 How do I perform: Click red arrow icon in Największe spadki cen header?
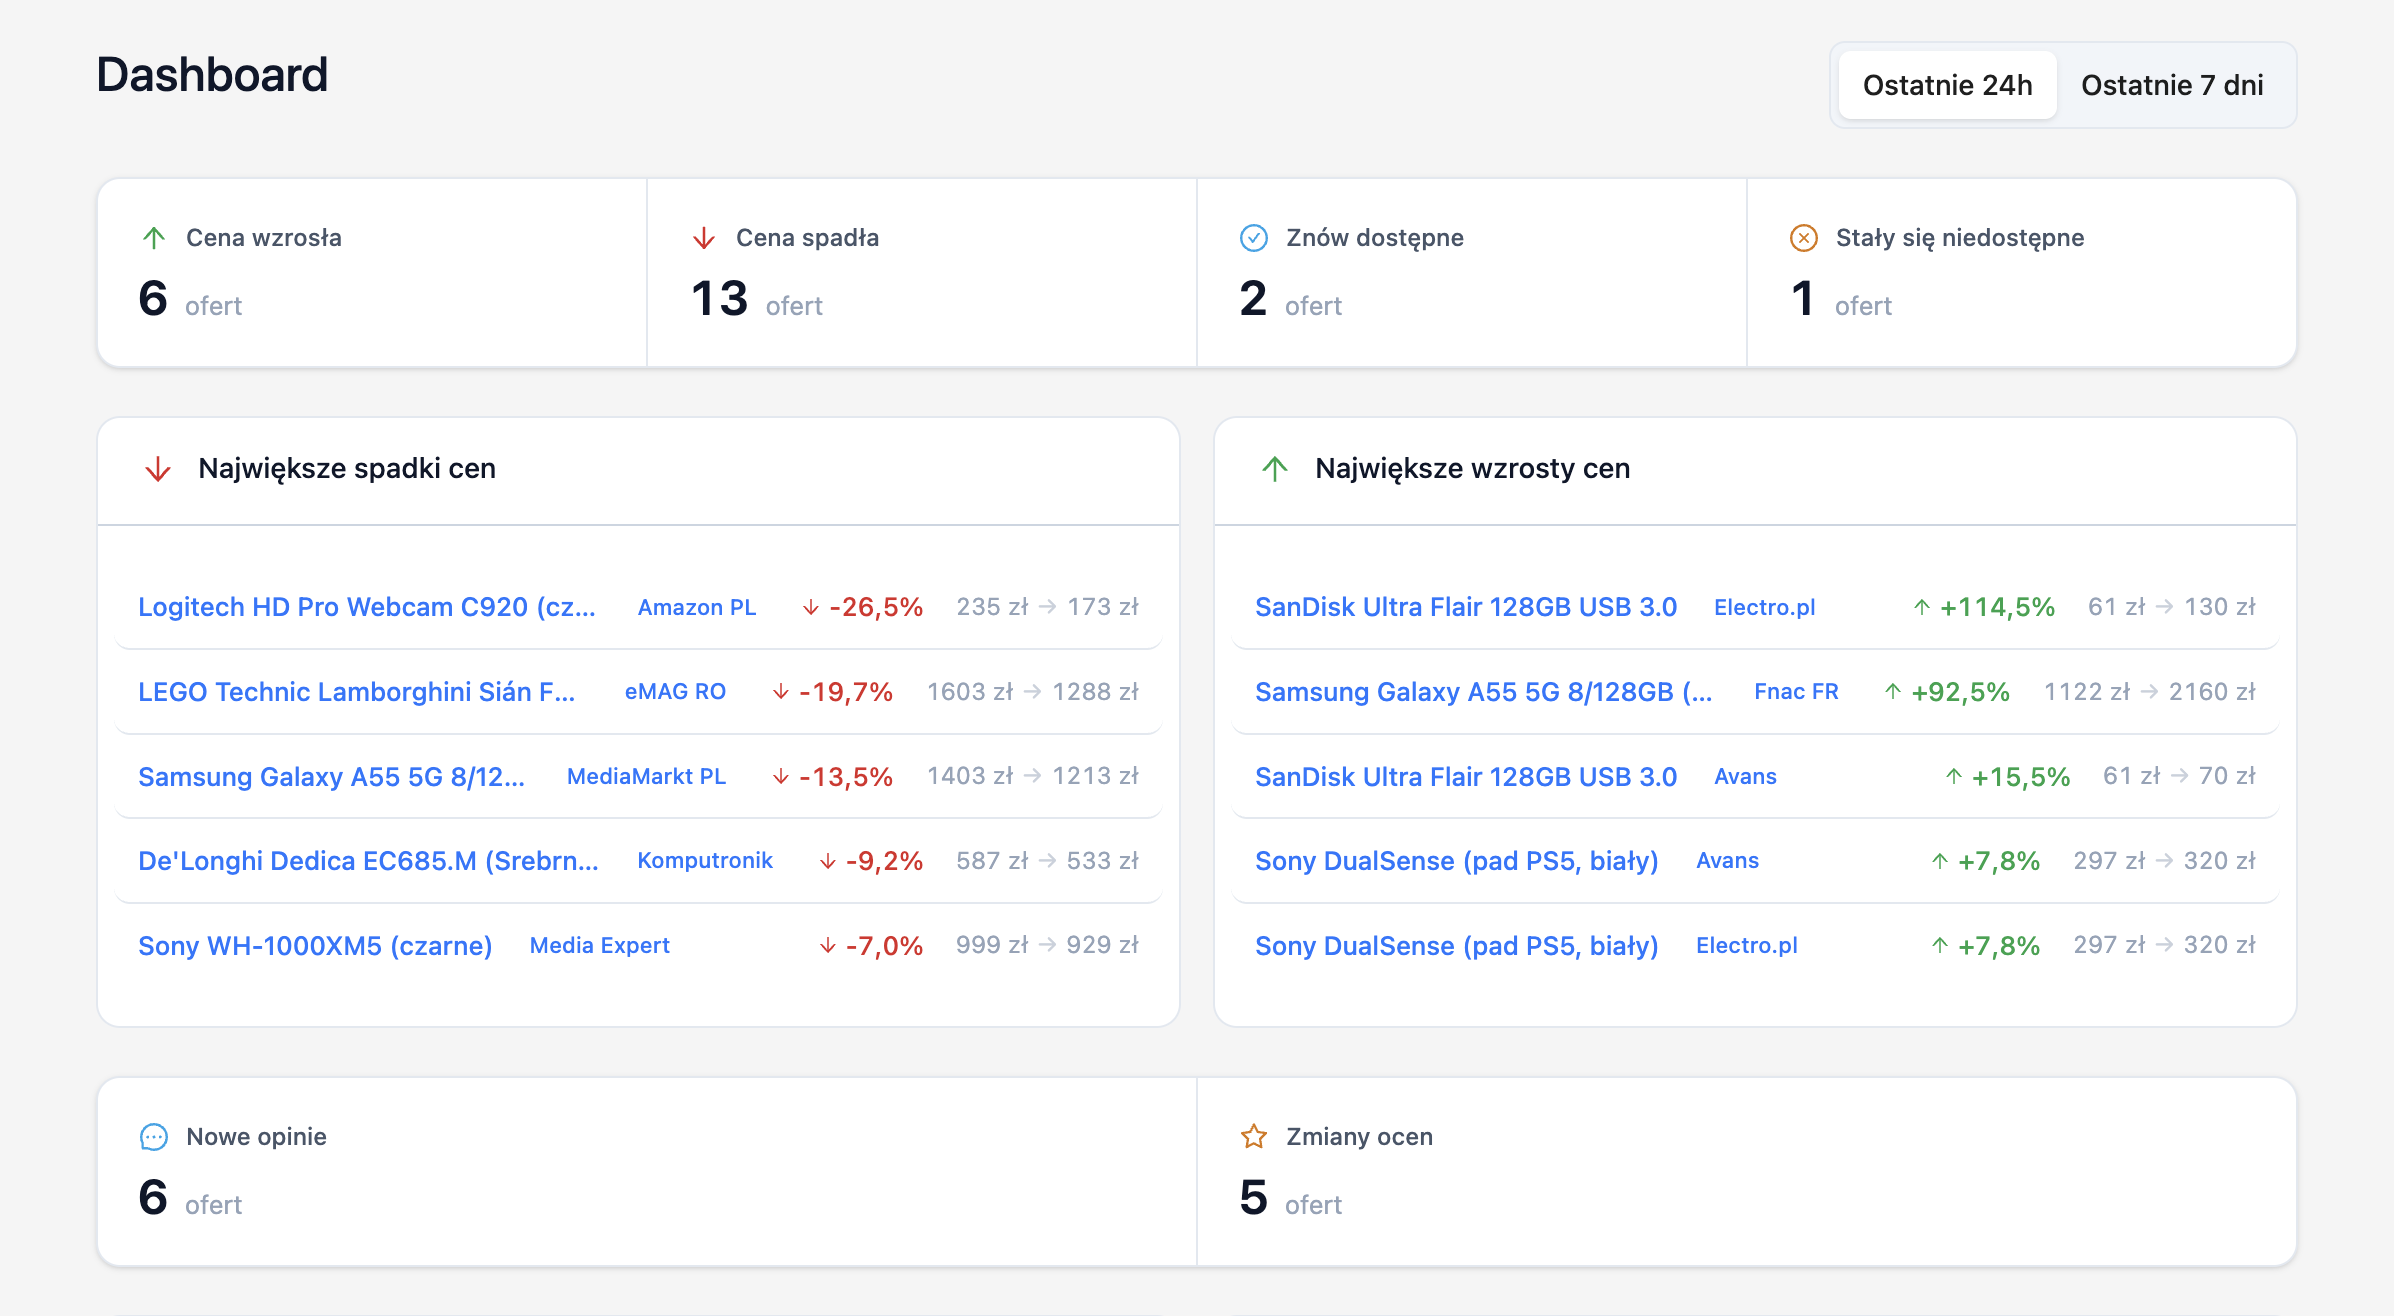click(158, 469)
